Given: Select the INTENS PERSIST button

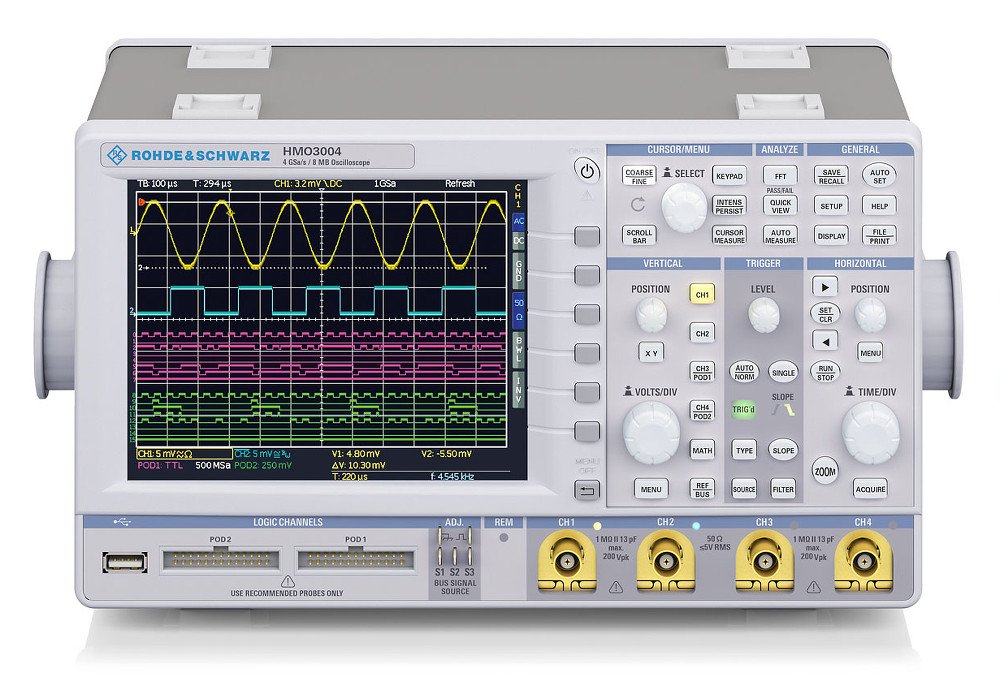Looking at the screenshot, I should [x=729, y=206].
